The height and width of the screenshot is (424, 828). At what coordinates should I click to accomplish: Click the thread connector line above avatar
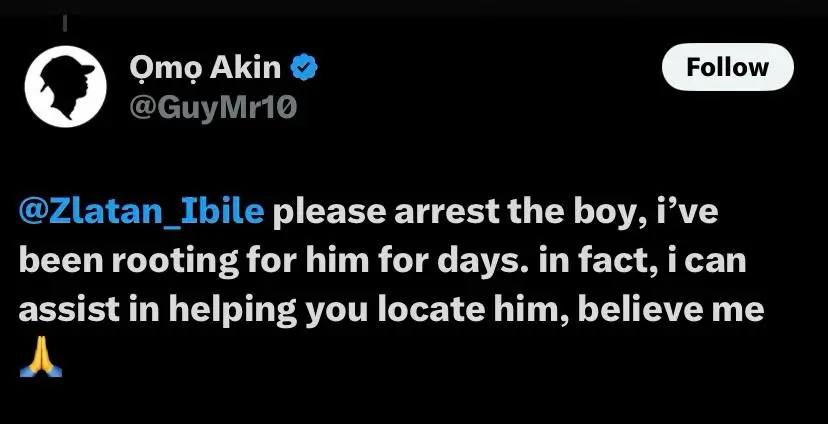click(x=65, y=24)
